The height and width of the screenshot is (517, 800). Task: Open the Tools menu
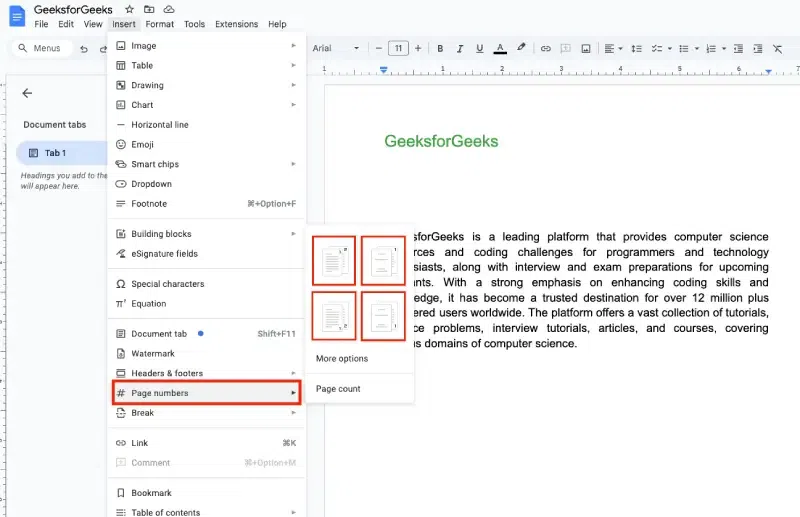point(194,24)
